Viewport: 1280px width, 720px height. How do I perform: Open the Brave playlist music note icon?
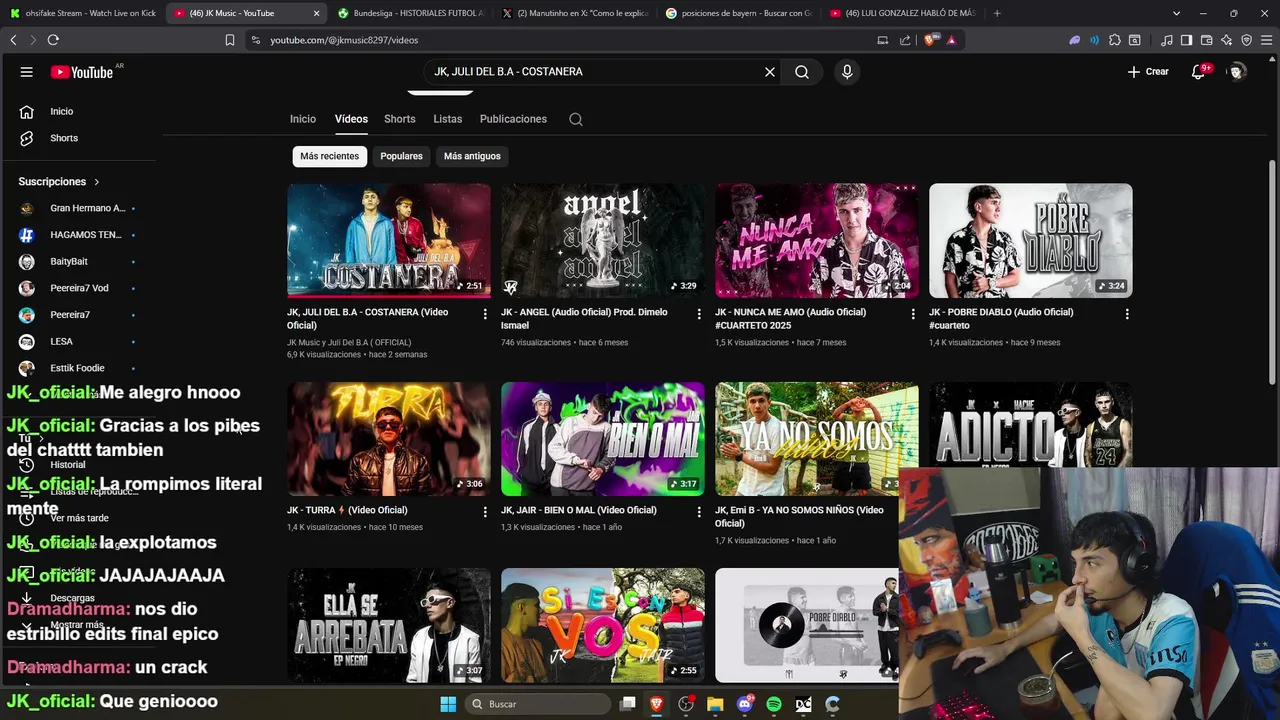[1167, 40]
